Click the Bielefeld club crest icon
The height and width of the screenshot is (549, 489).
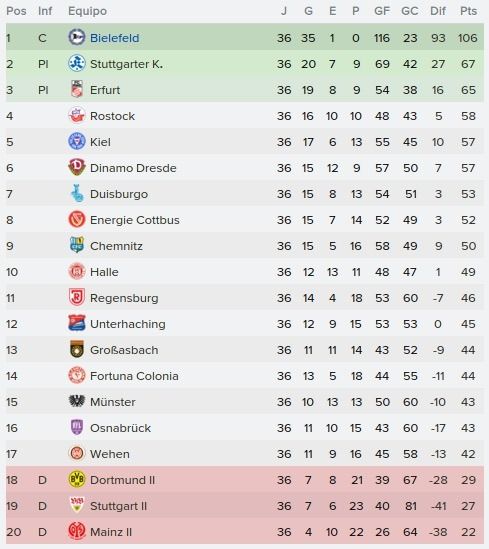pos(77,37)
